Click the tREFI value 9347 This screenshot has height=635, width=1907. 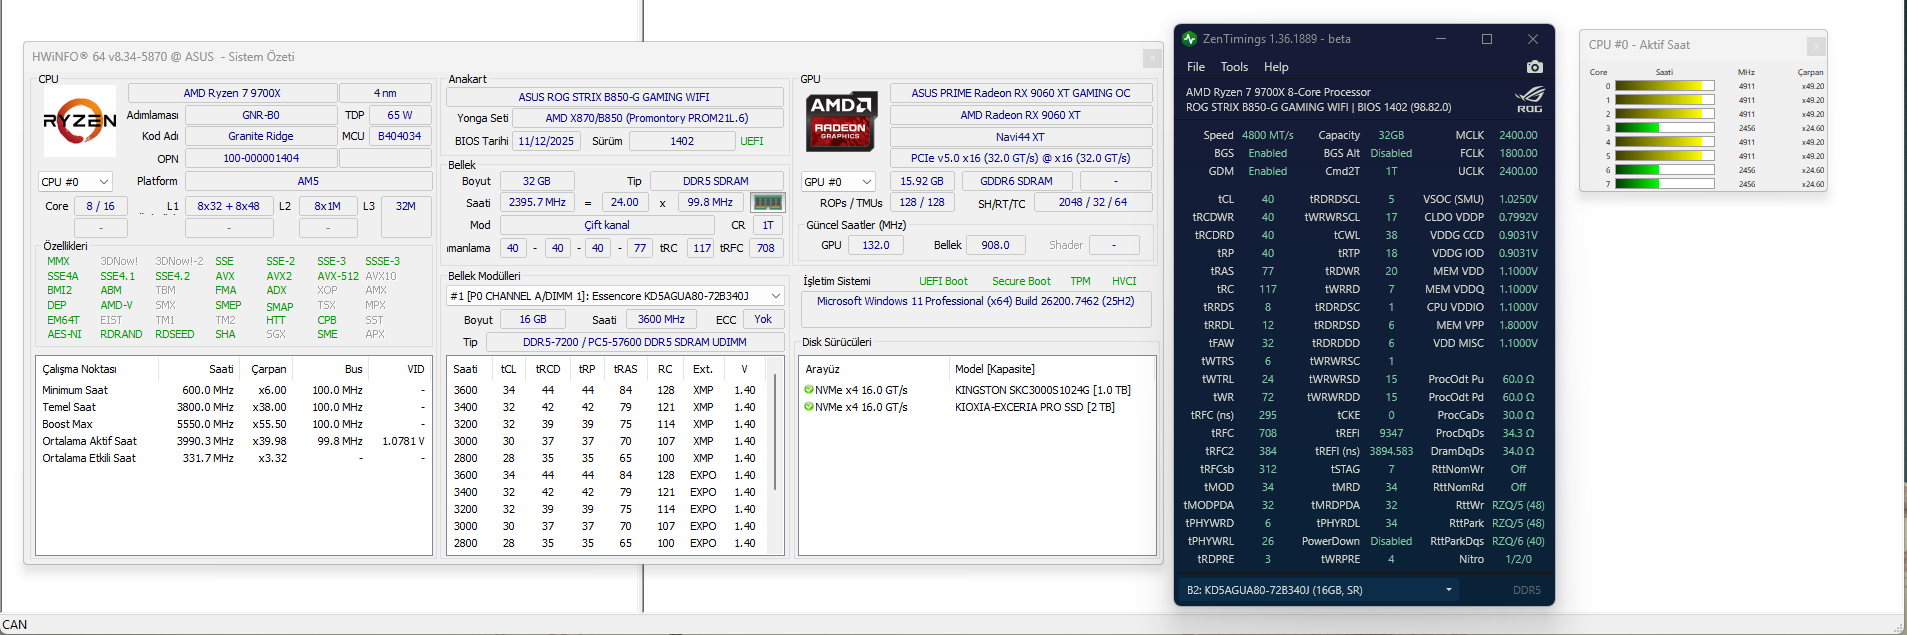1391,433
